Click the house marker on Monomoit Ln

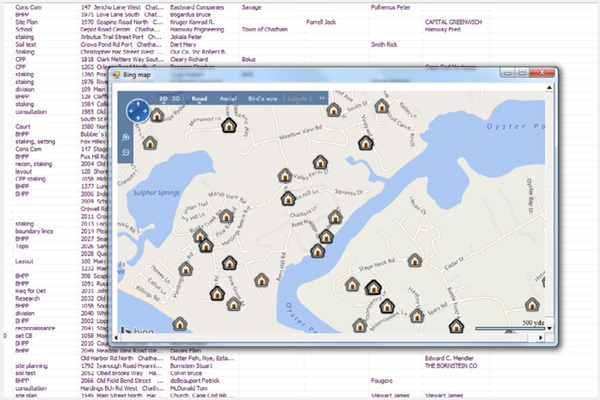pos(229,125)
